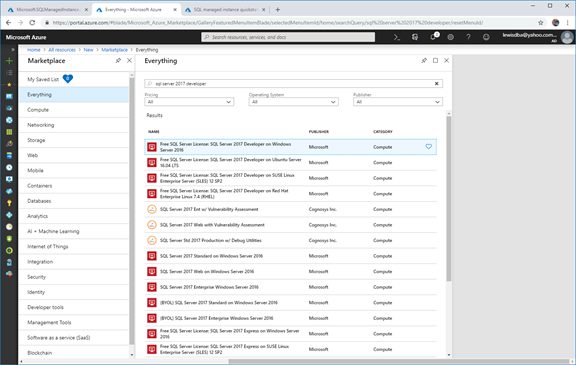
Task: Go to New breadcrumb
Action: [x=88, y=50]
